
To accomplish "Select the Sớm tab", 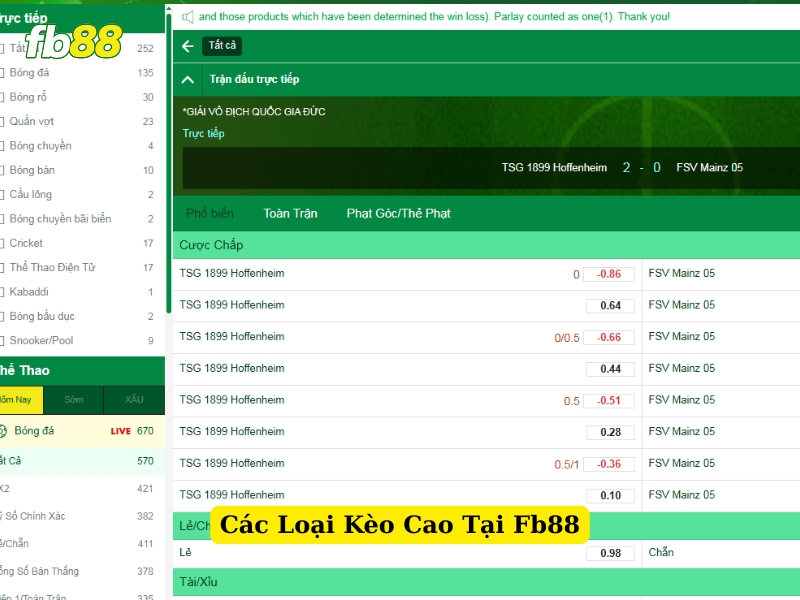I will [73, 400].
